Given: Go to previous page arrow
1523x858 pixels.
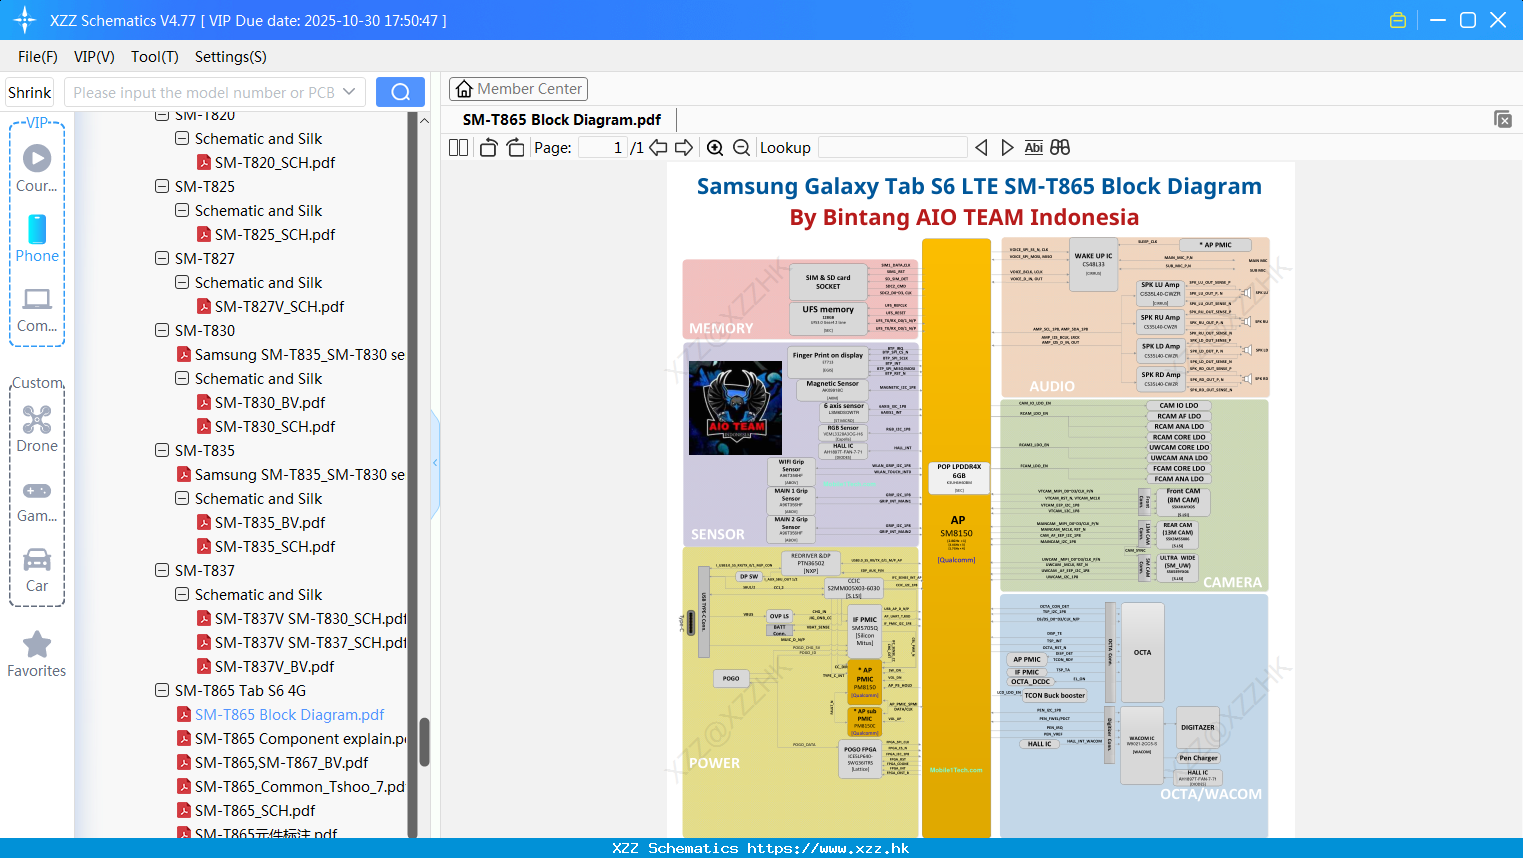Looking at the screenshot, I should 658,147.
